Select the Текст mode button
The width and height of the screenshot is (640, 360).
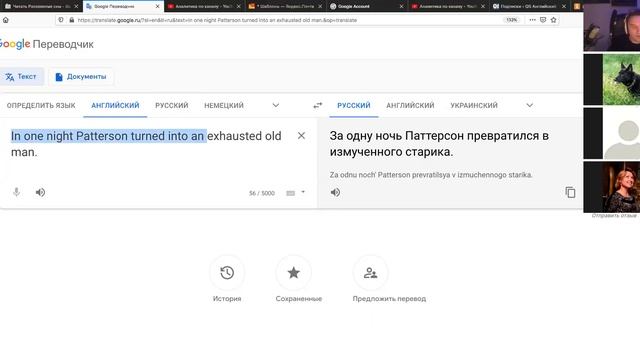(21, 76)
